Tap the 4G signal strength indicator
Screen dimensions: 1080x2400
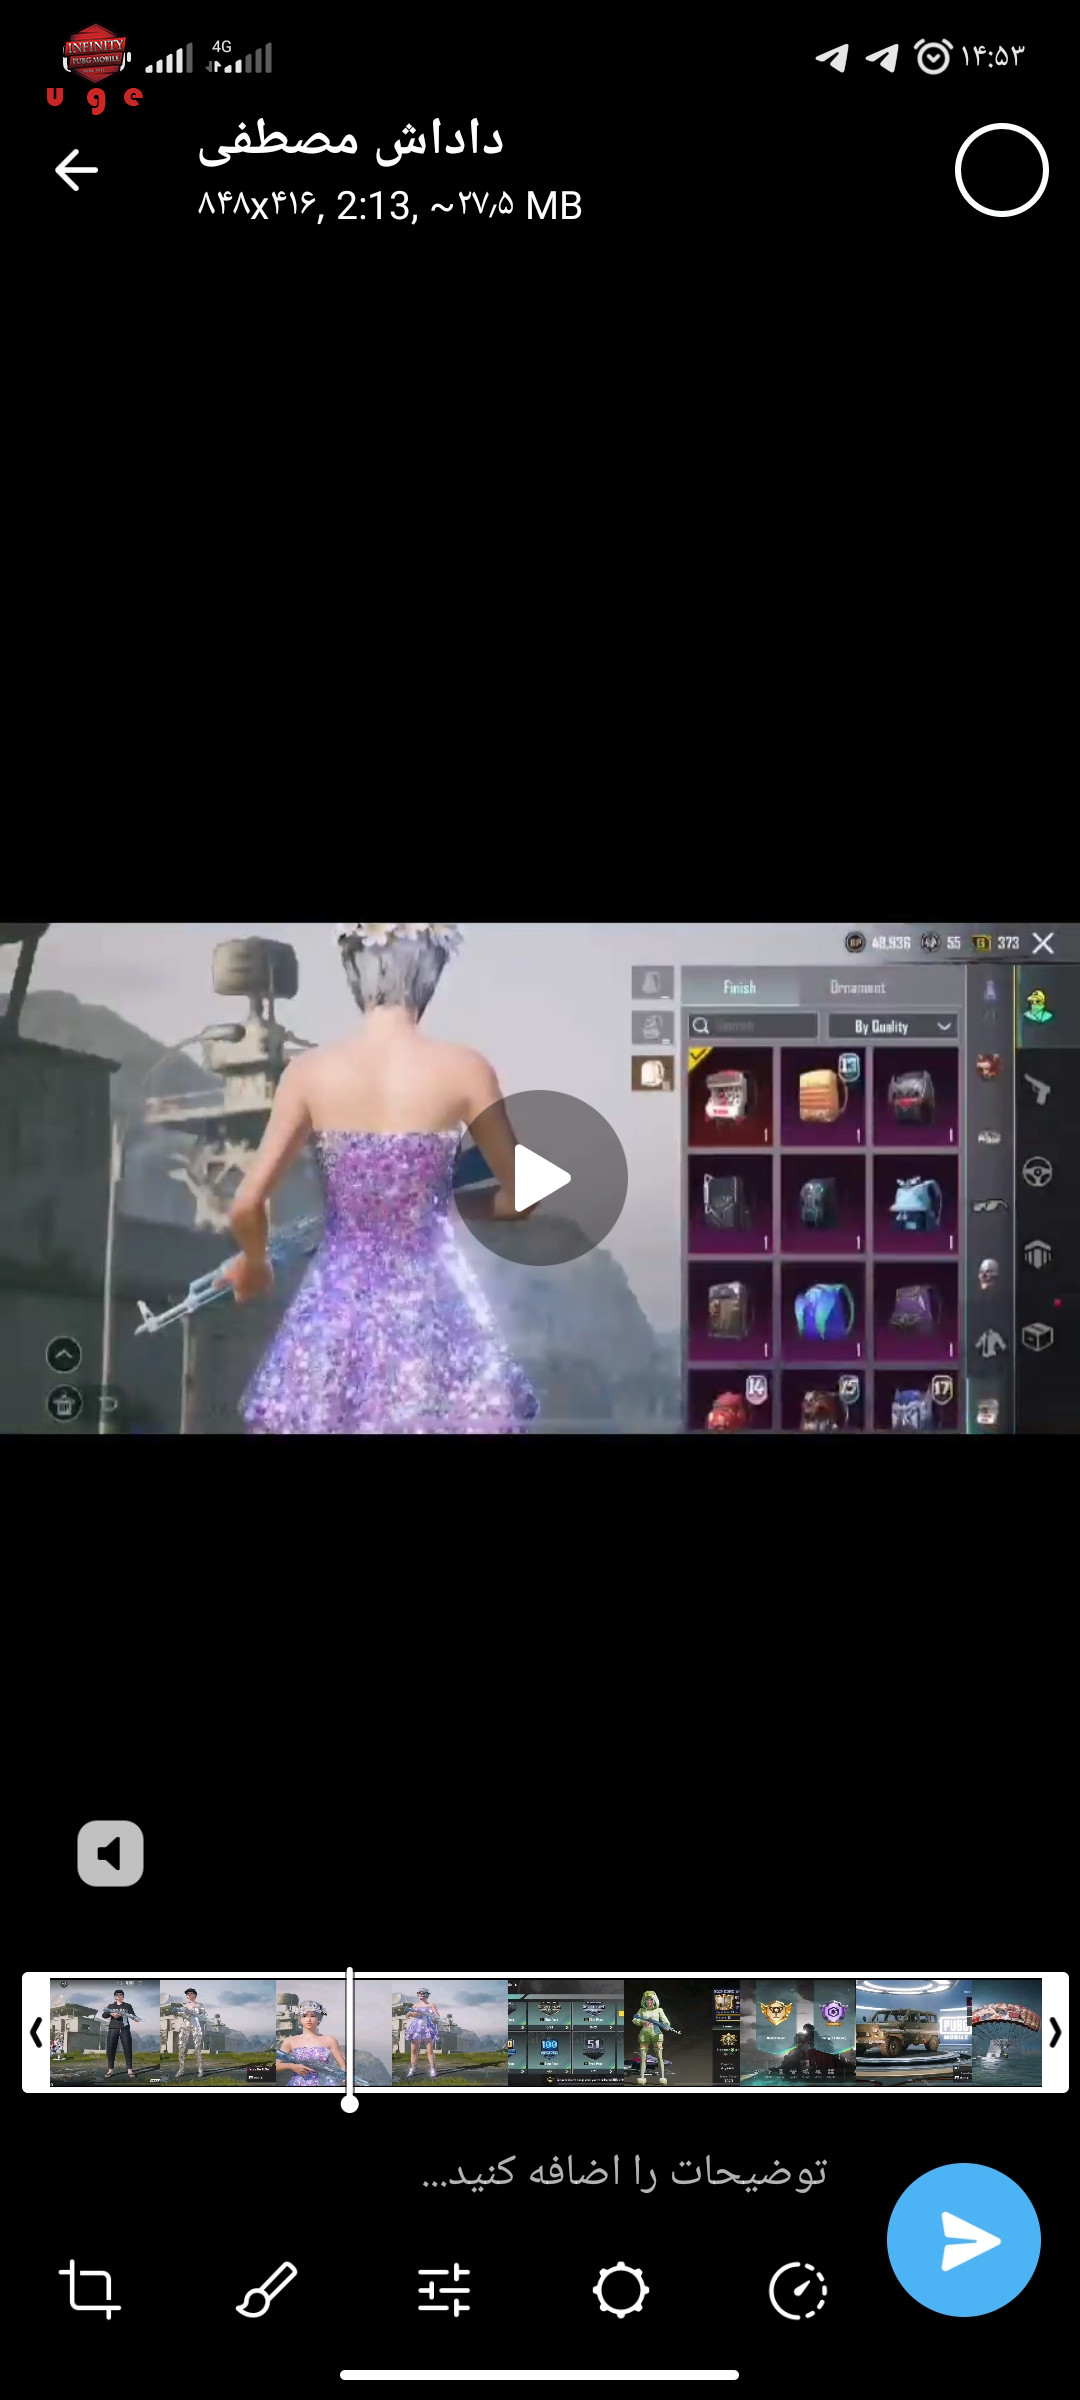(x=239, y=57)
